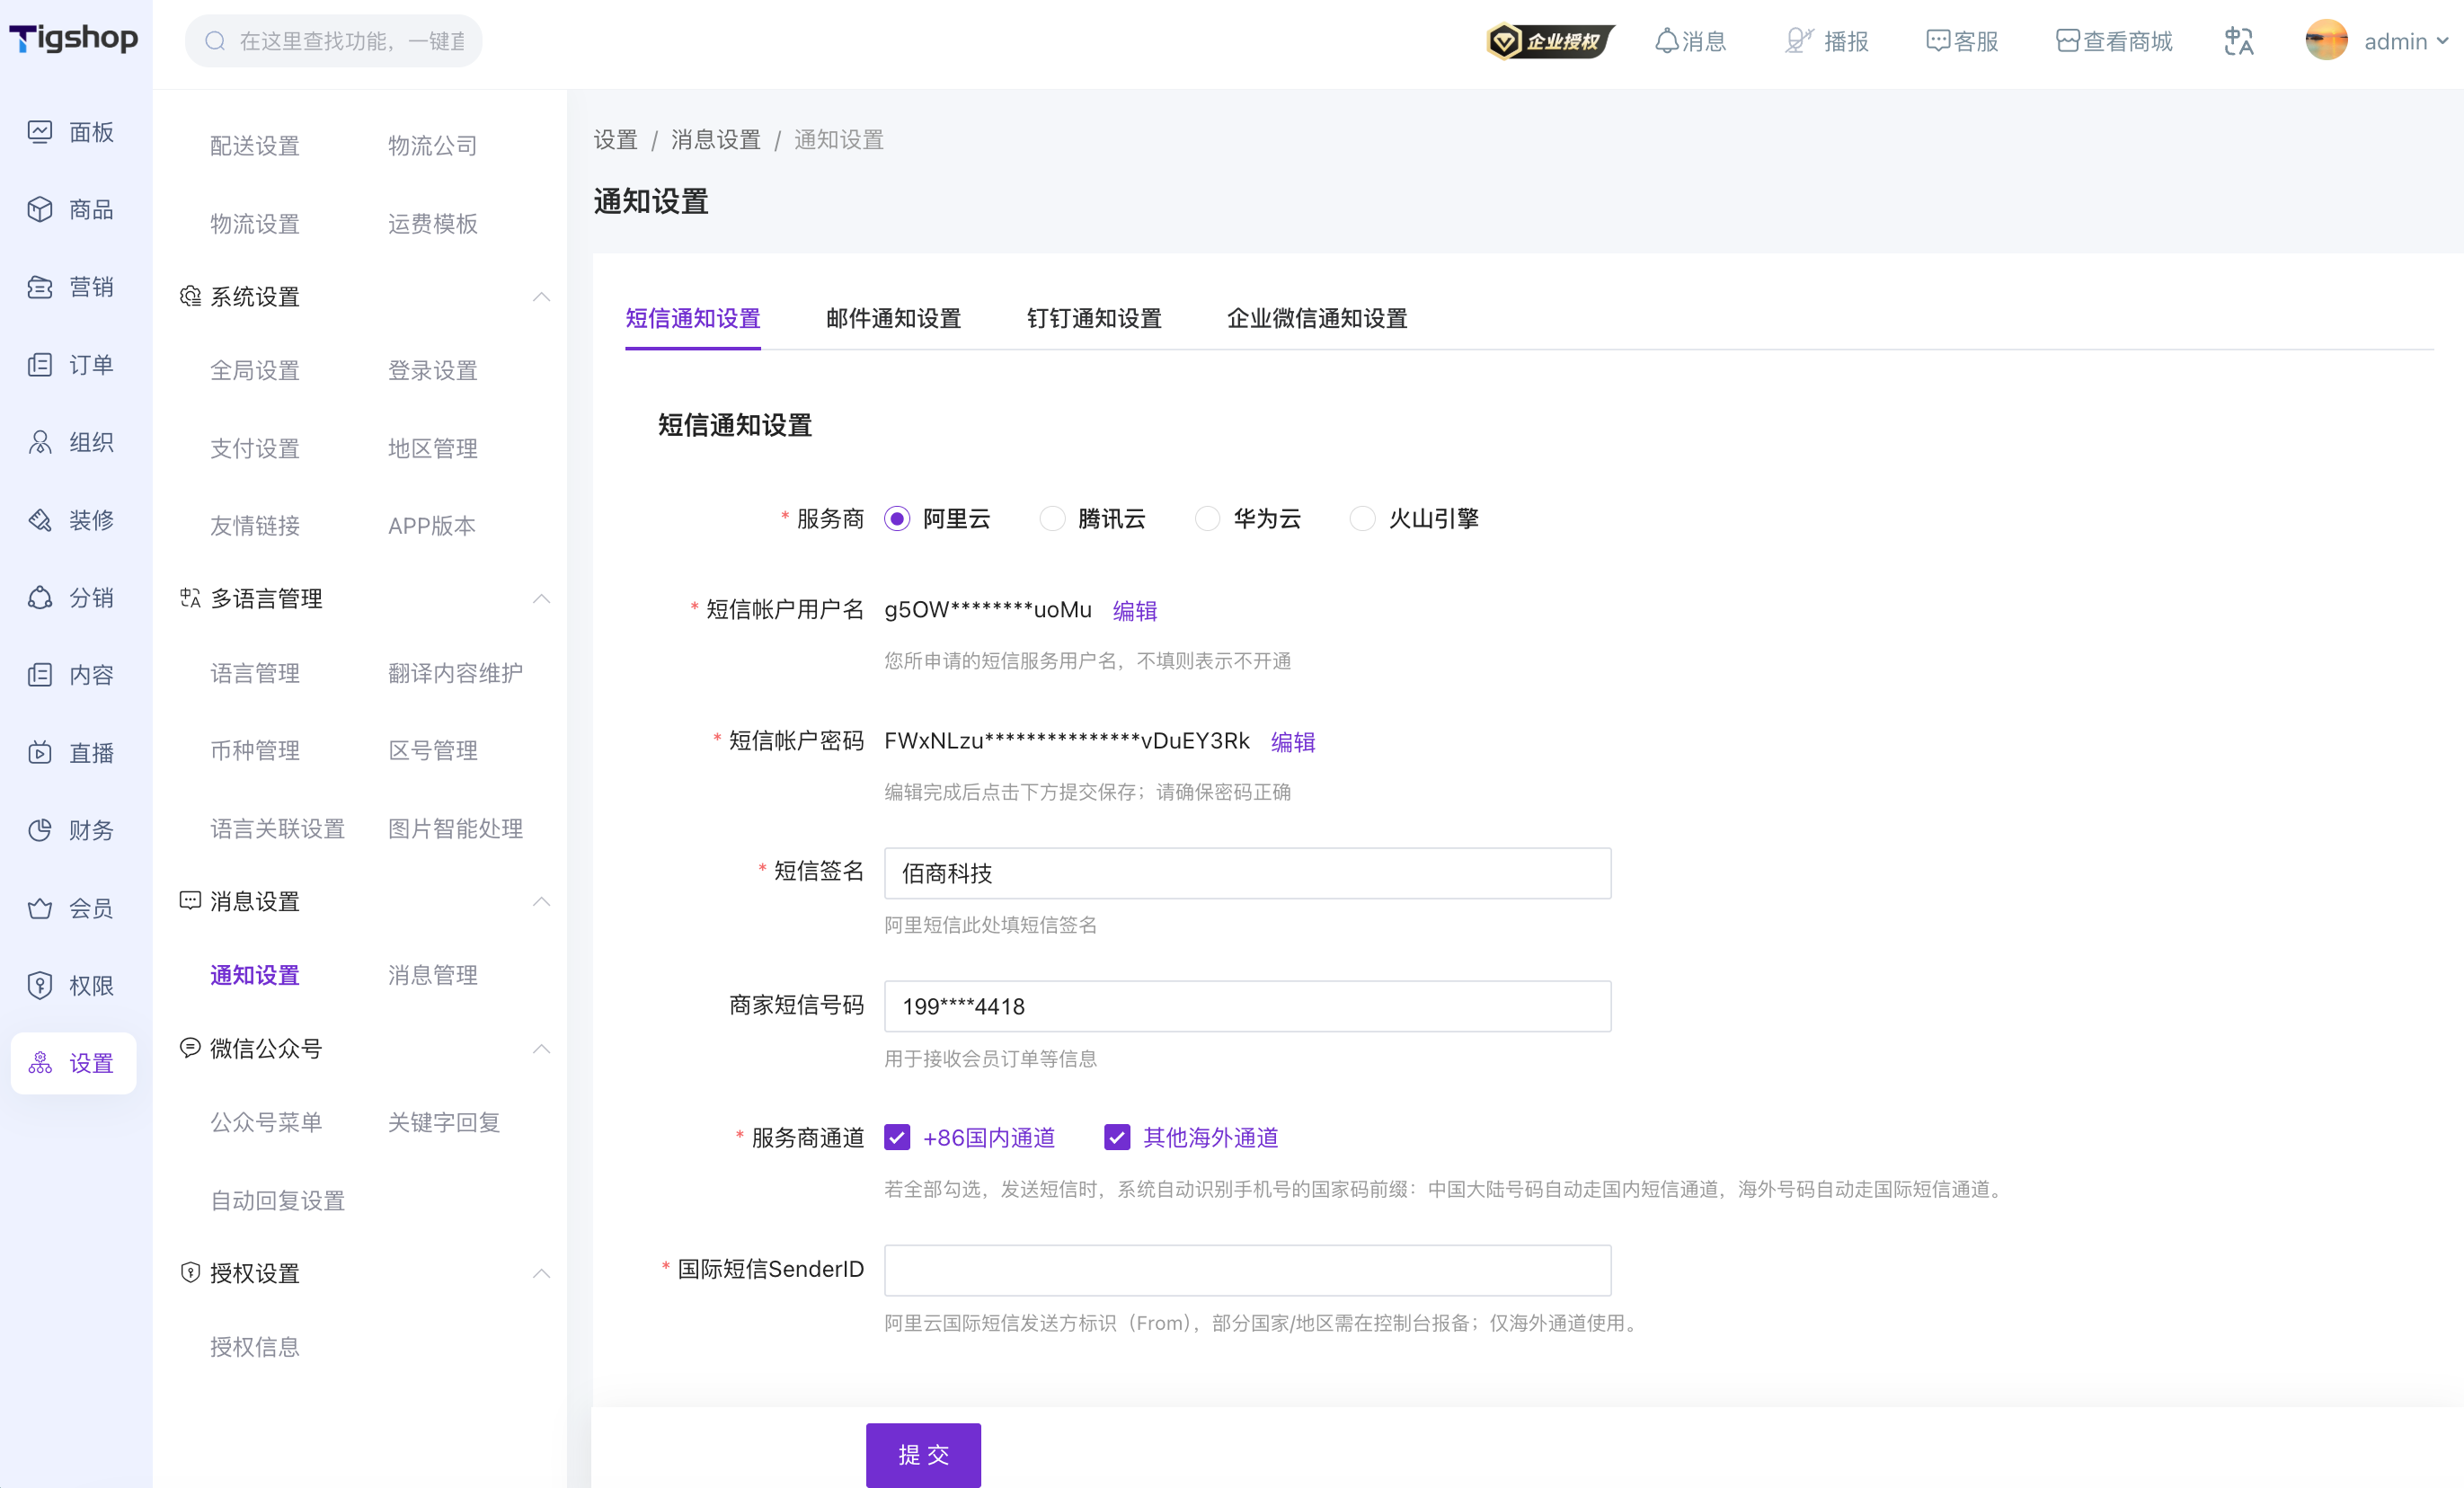Click the 系统设置 gear icon
Image resolution: width=2464 pixels, height=1488 pixels.
coord(190,297)
